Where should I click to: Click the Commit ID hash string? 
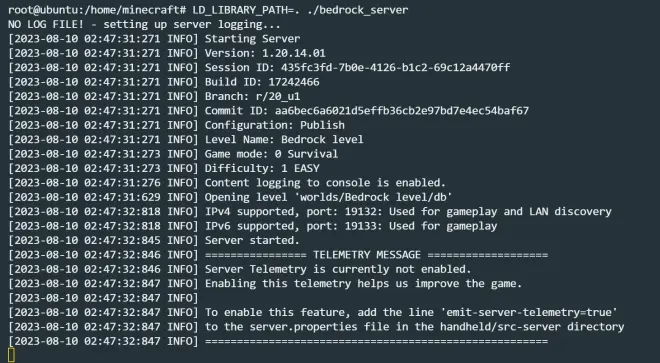(x=402, y=111)
